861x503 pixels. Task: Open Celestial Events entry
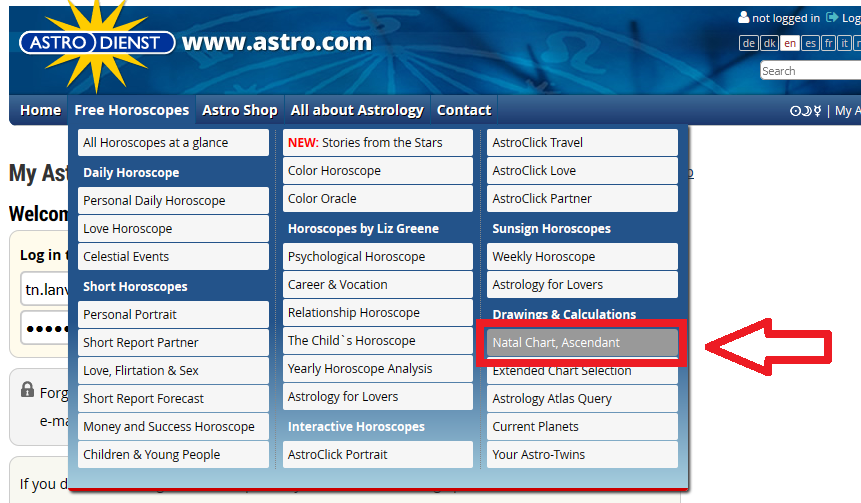click(x=174, y=256)
